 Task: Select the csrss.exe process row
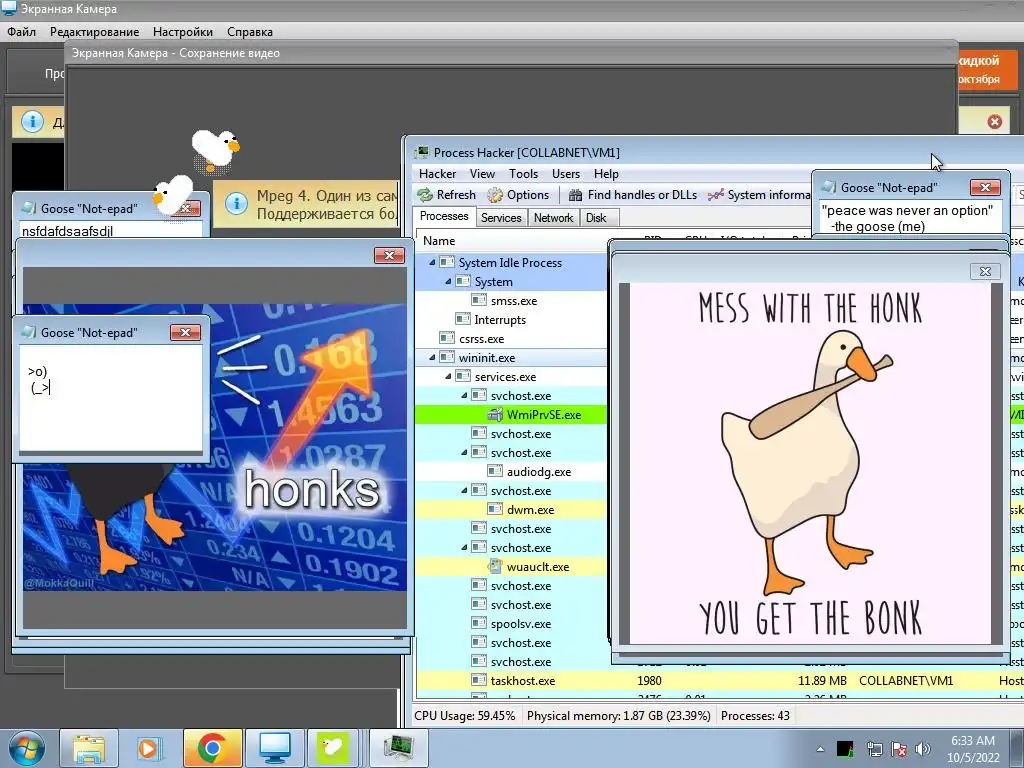coord(511,339)
